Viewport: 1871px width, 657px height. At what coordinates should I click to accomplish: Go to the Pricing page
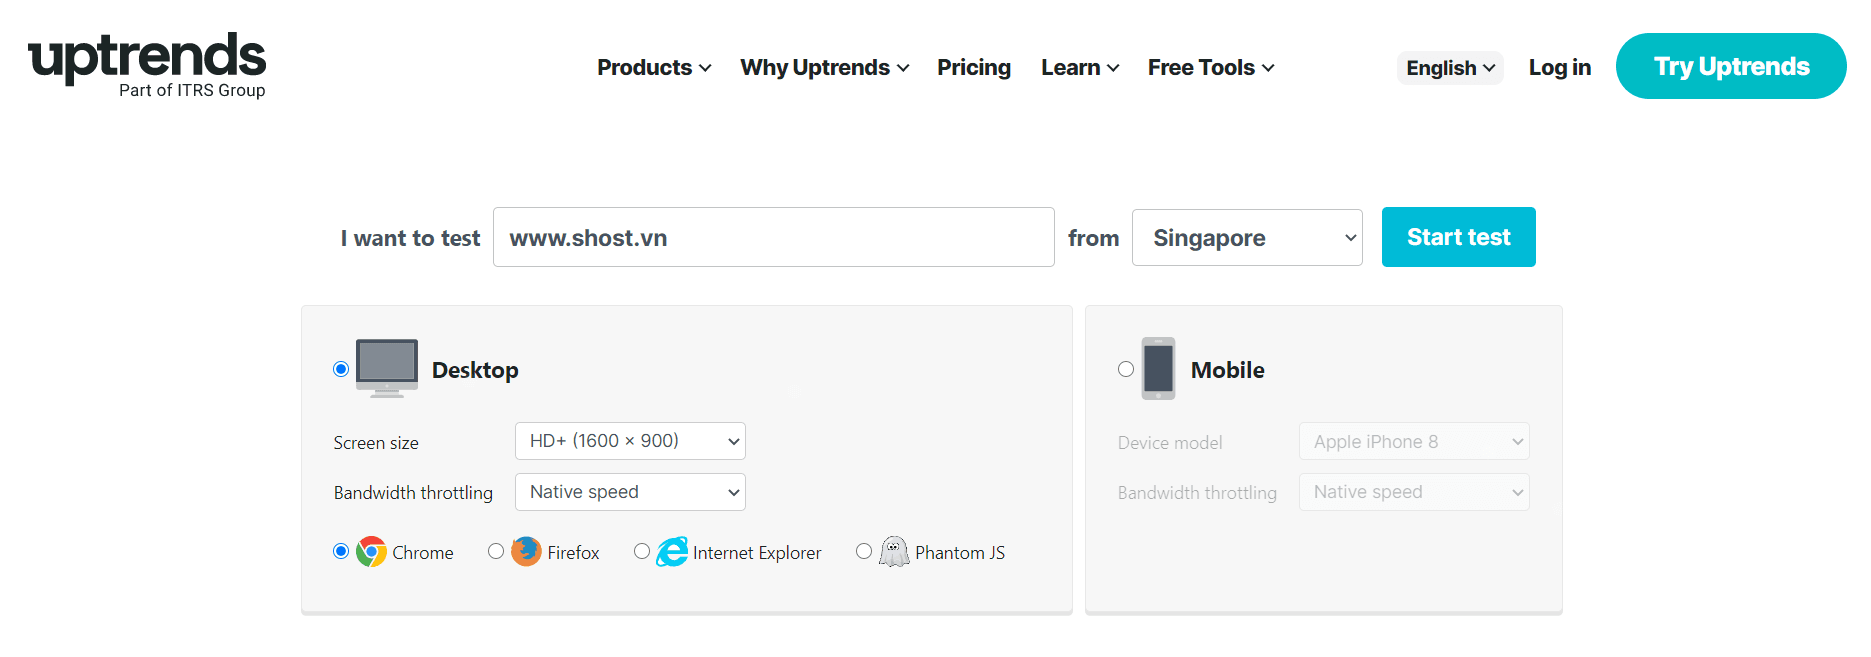tap(973, 68)
